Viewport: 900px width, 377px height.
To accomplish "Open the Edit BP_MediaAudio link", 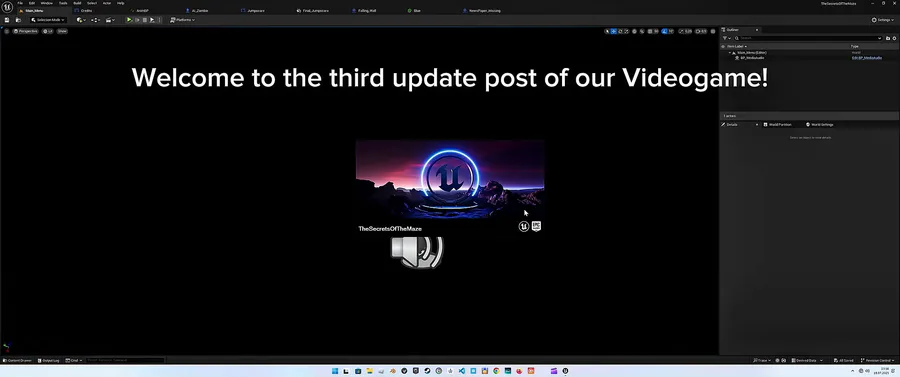I will [x=867, y=58].
